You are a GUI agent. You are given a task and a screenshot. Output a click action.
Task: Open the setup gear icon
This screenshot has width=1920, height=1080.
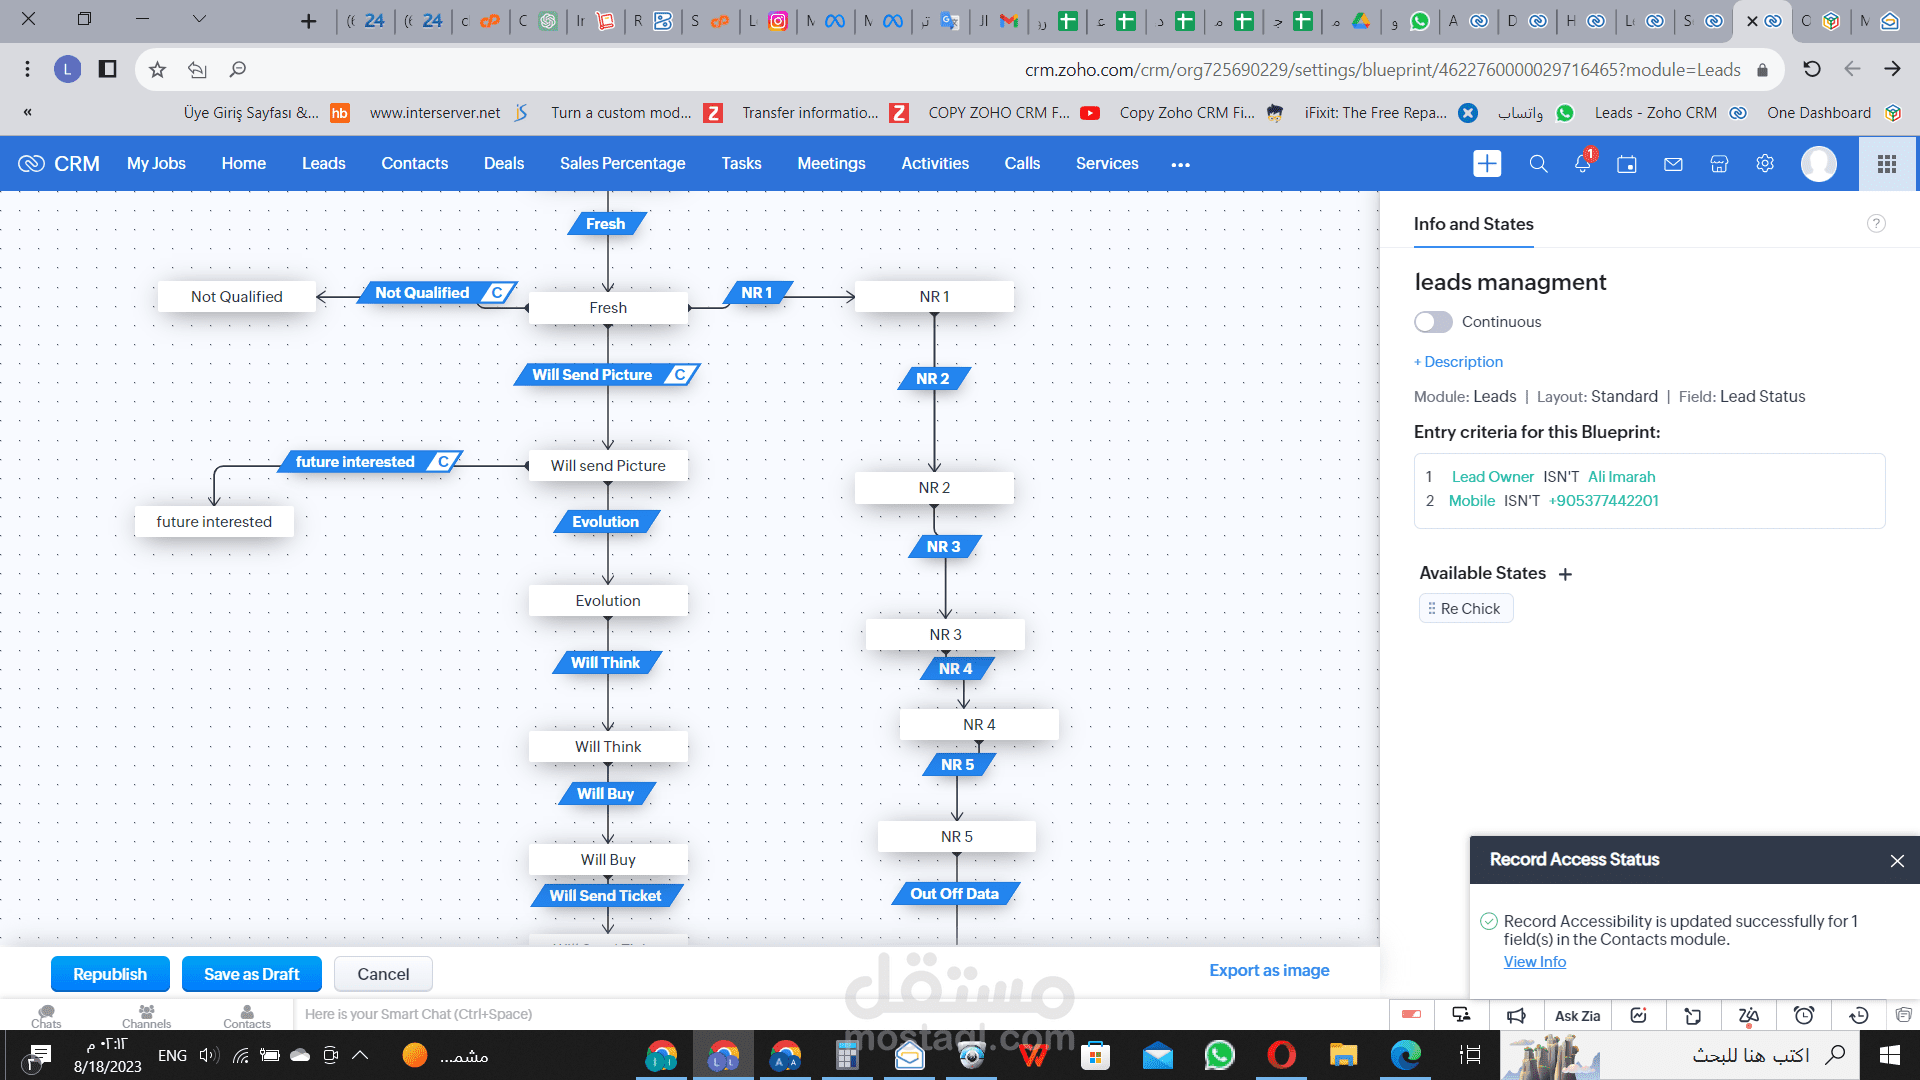(1765, 163)
